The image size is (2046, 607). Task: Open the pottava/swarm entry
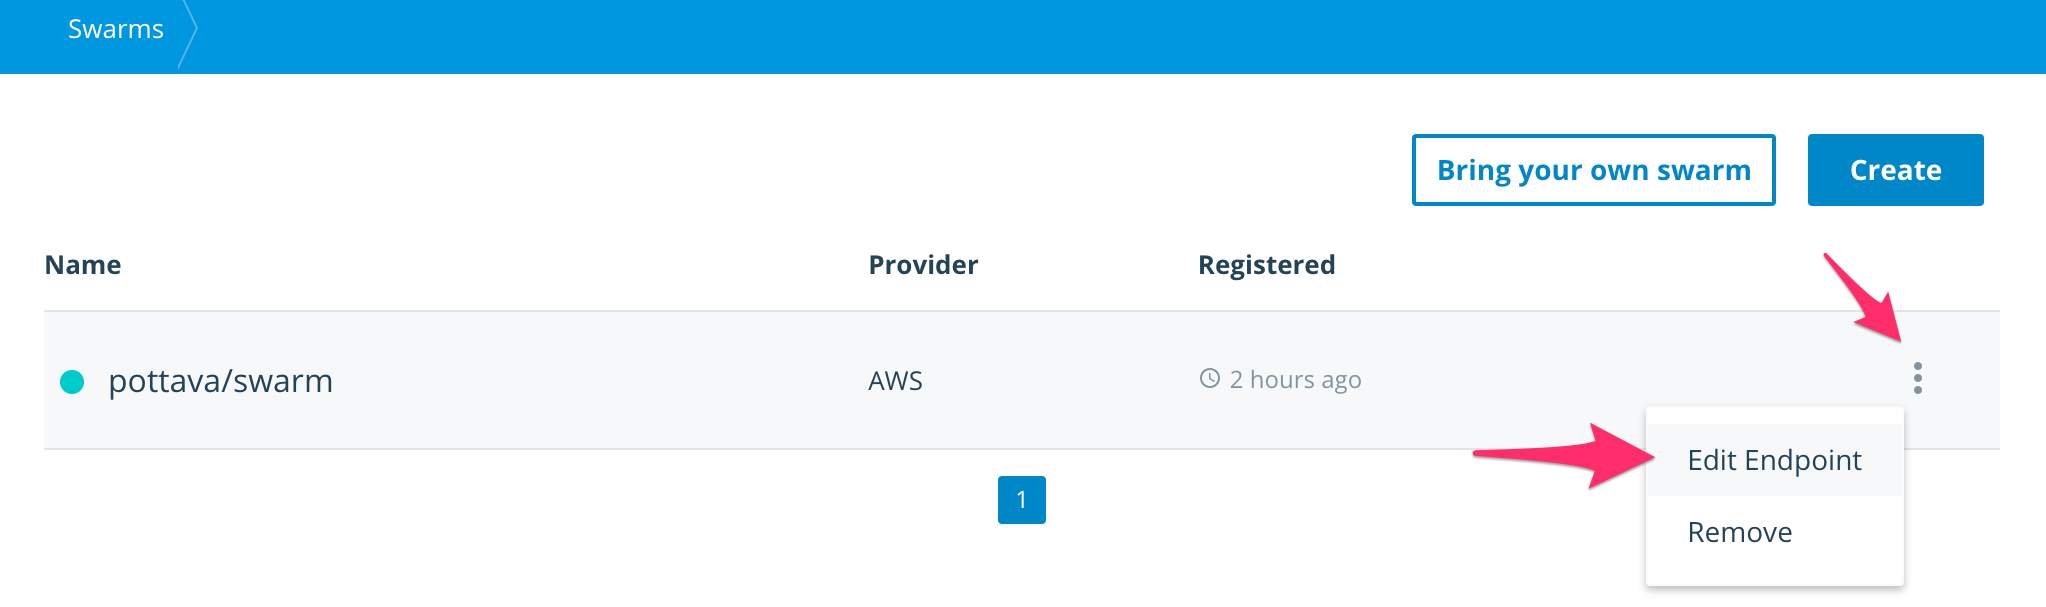tap(220, 381)
